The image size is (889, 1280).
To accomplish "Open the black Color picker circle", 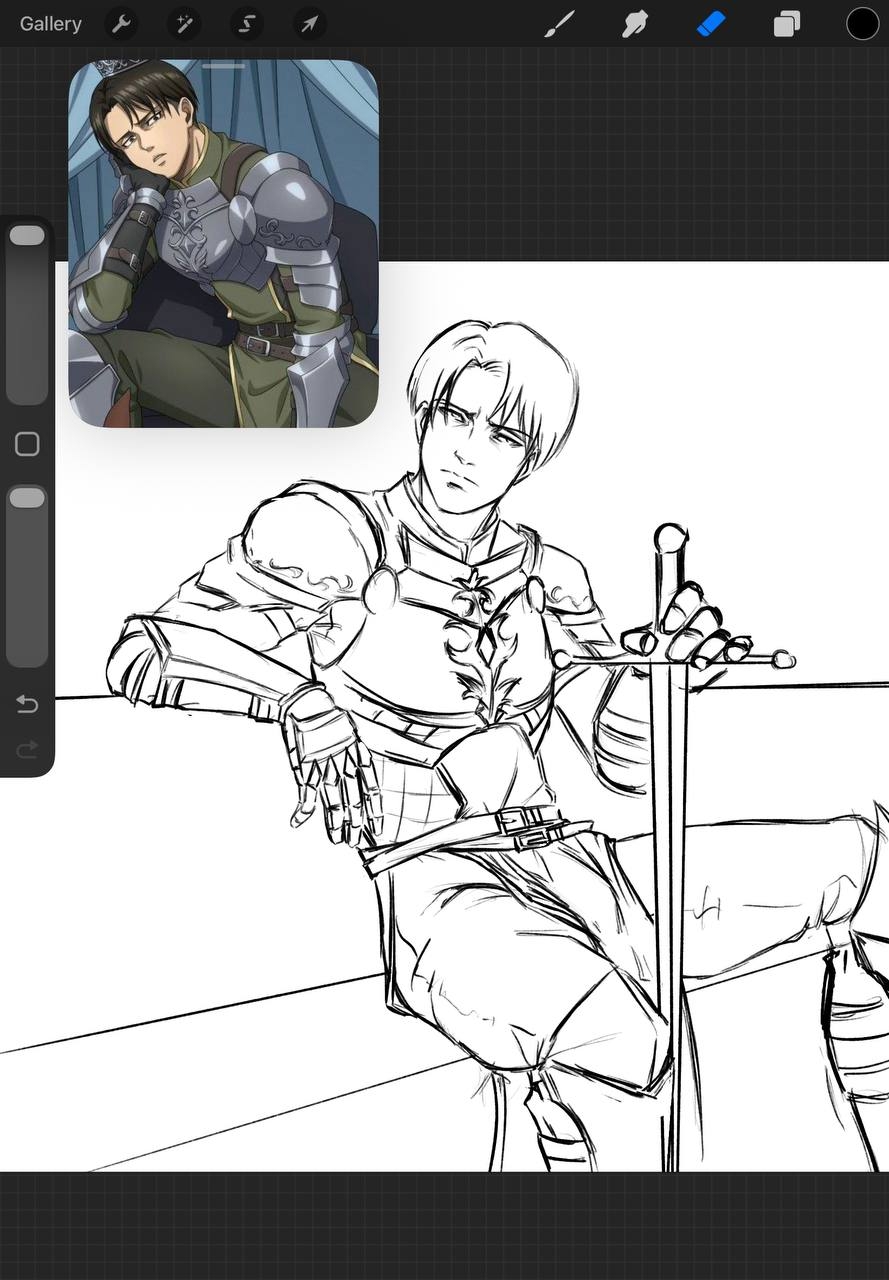I will pyautogui.click(x=862, y=24).
